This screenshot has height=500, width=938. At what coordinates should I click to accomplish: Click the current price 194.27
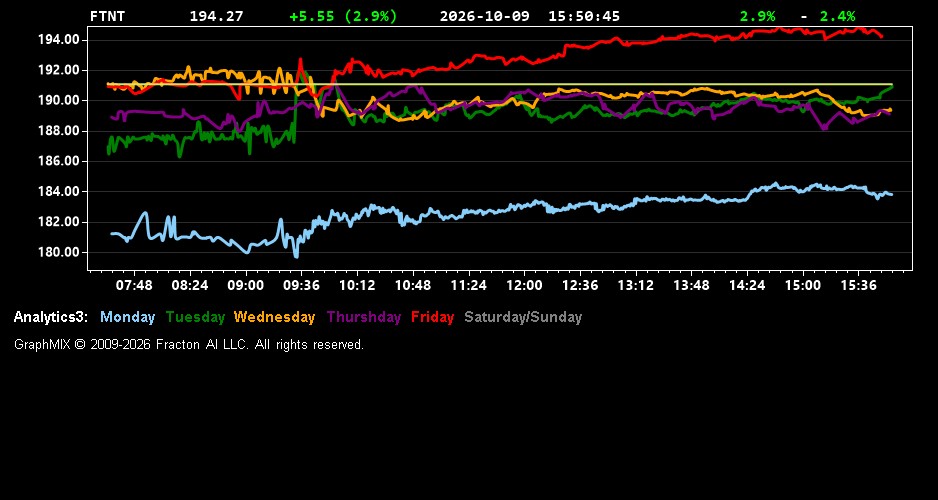pyautogui.click(x=217, y=16)
